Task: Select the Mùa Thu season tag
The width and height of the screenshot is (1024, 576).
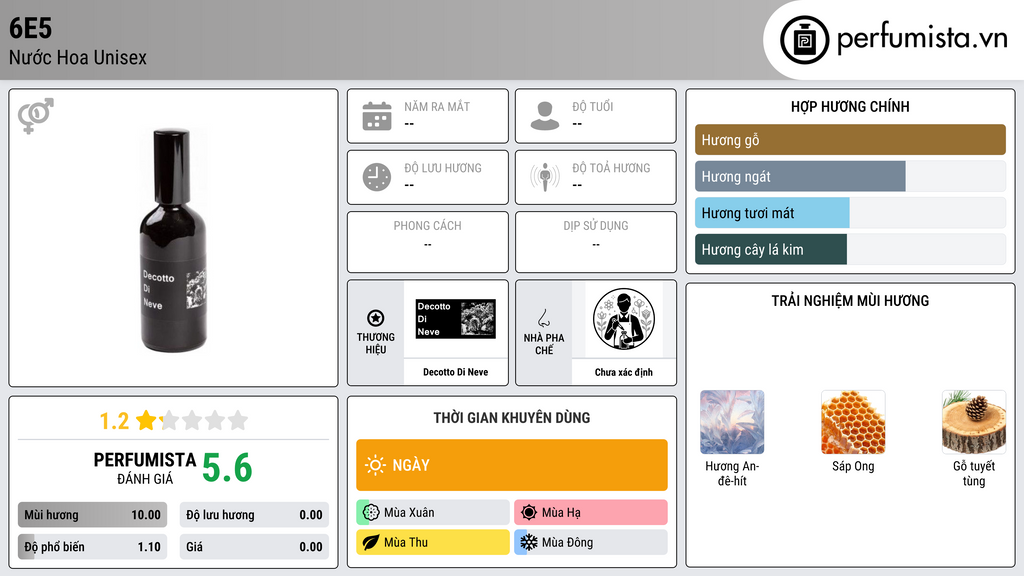Action: tap(433, 542)
